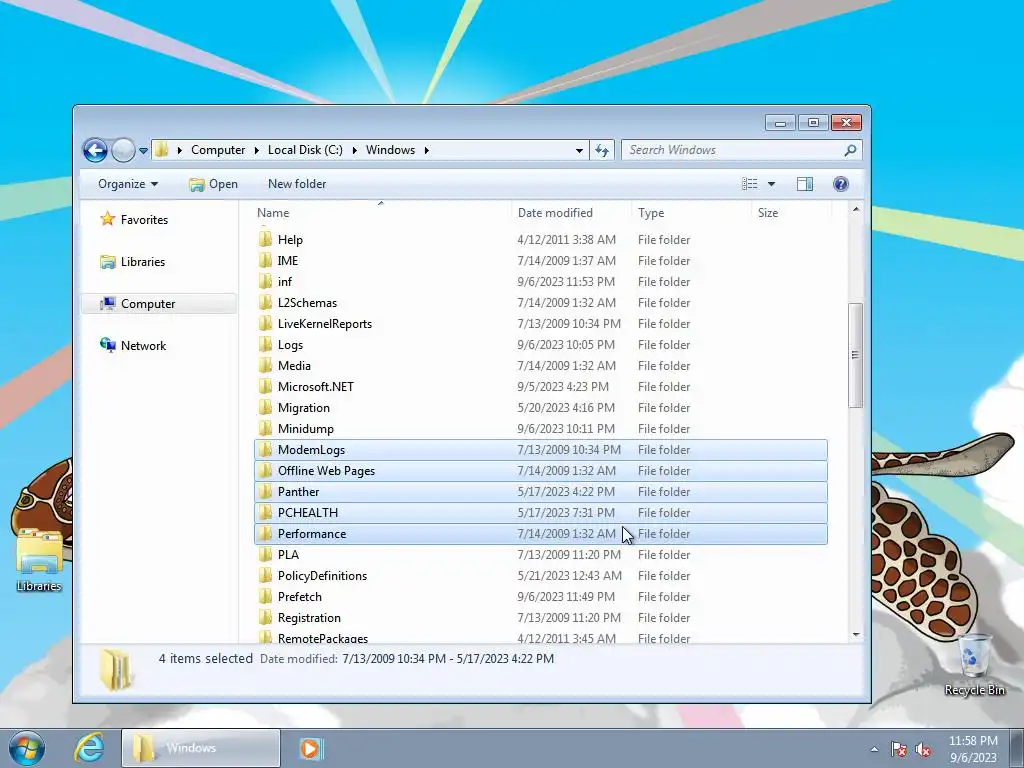Image resolution: width=1024 pixels, height=768 pixels.
Task: Click the search magnifier icon
Action: click(850, 150)
